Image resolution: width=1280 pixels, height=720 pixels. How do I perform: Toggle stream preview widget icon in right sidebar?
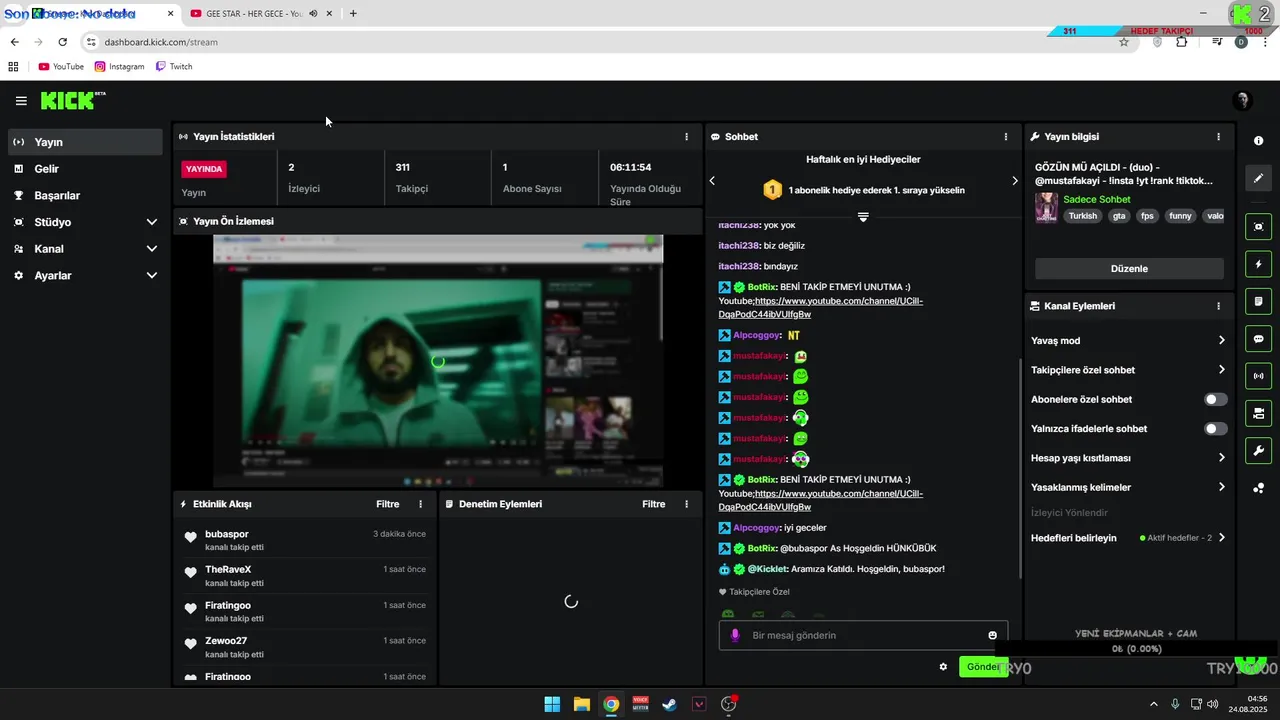coord(1258,227)
